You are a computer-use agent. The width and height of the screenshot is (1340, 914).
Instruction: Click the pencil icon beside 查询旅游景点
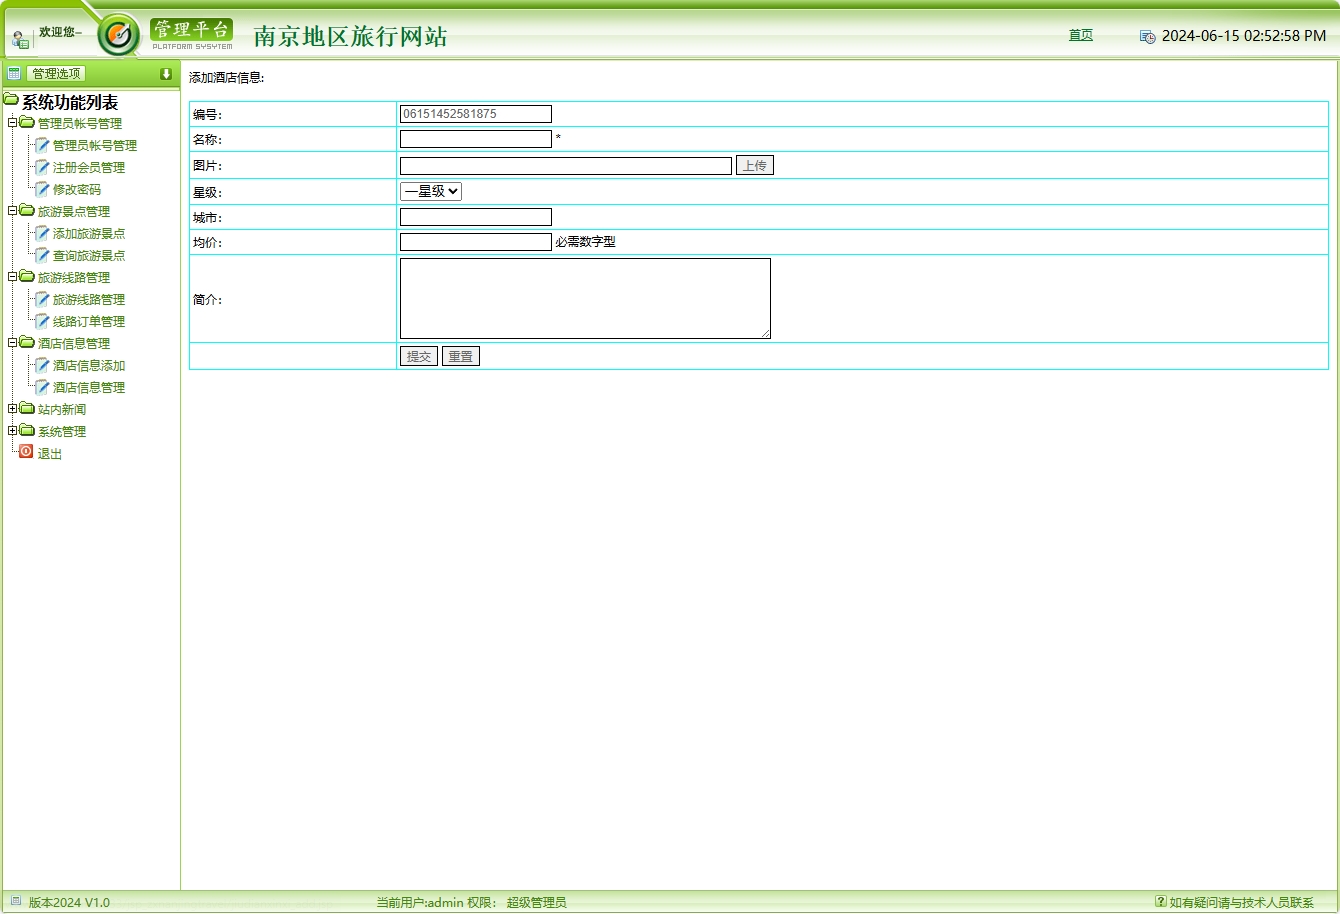pos(42,255)
